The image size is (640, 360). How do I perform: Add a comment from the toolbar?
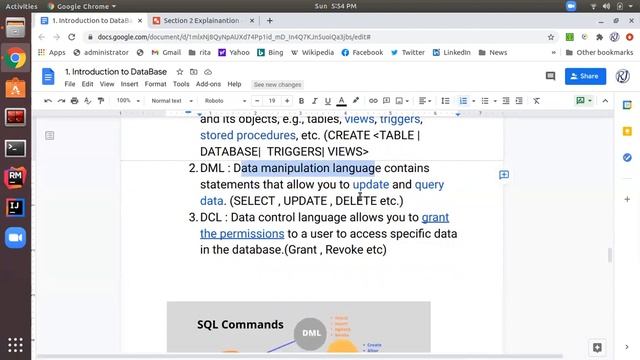pos(386,101)
